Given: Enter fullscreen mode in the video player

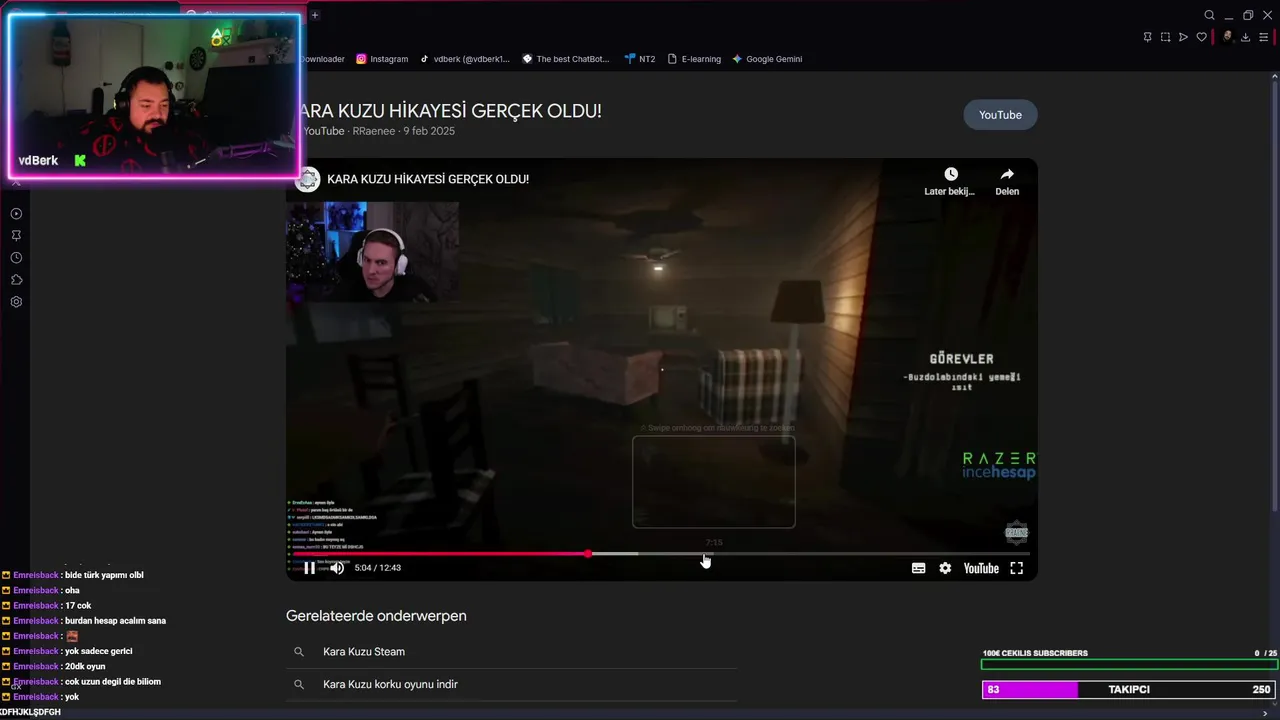Looking at the screenshot, I should 1016,568.
